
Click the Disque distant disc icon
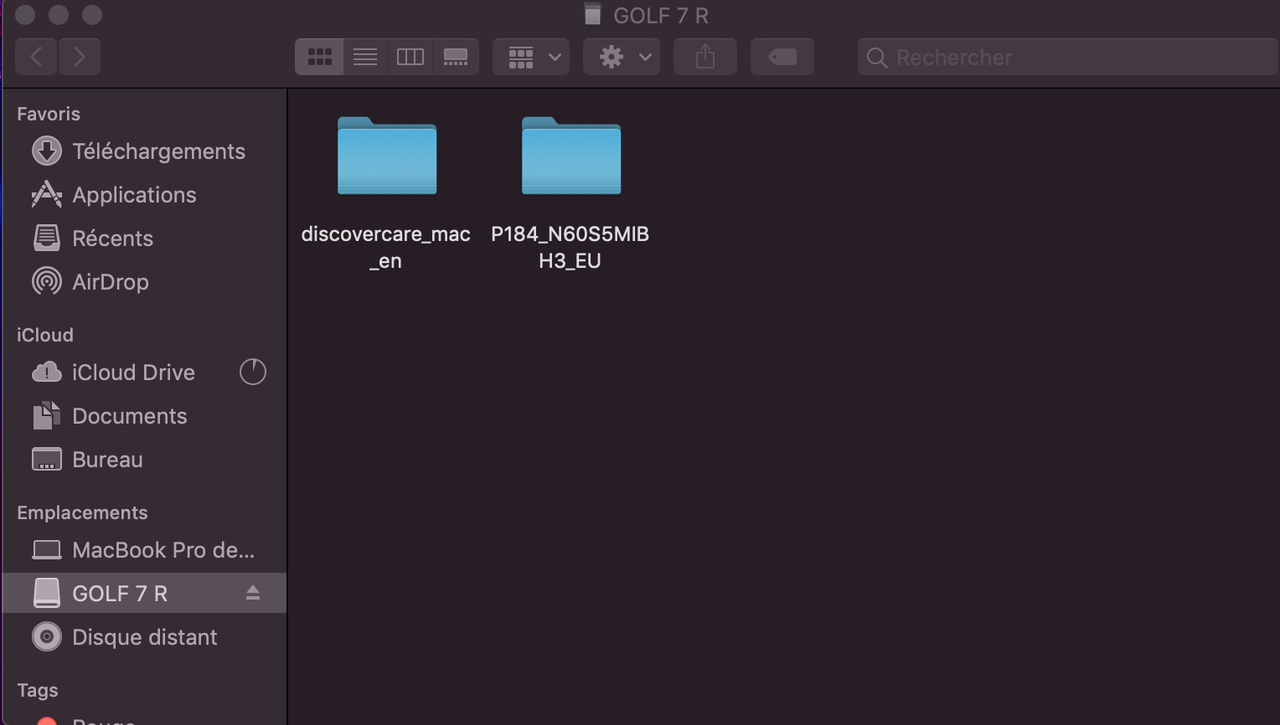click(47, 637)
